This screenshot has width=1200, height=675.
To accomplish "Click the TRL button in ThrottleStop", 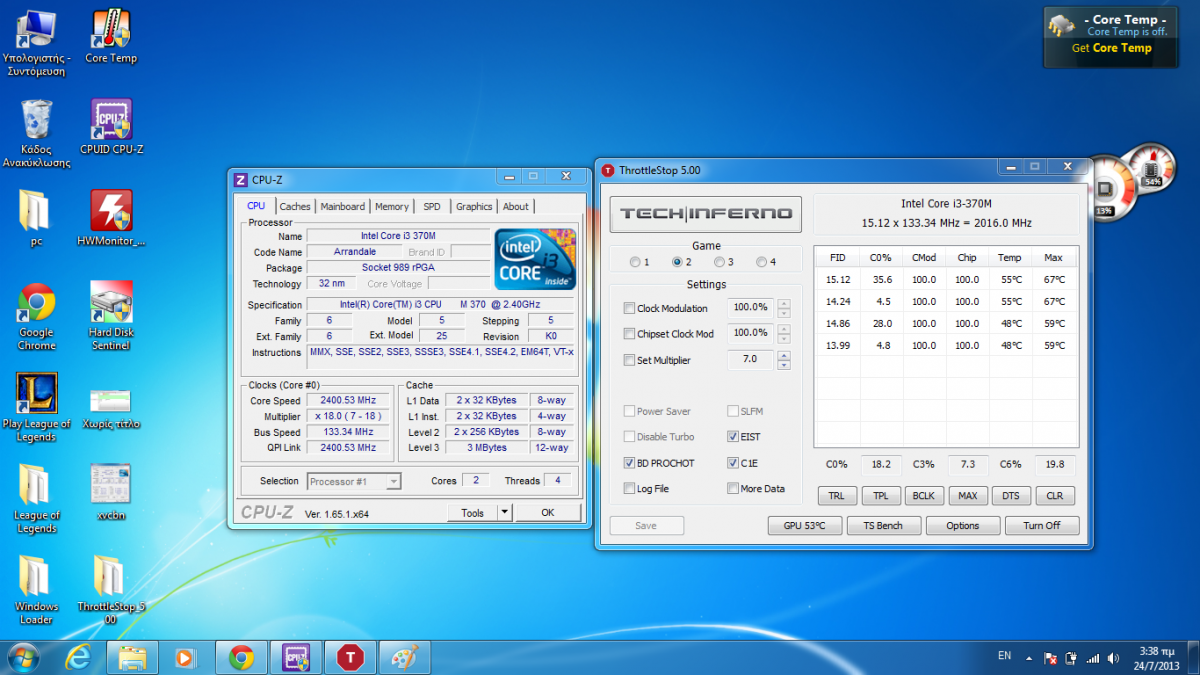I will [x=836, y=496].
